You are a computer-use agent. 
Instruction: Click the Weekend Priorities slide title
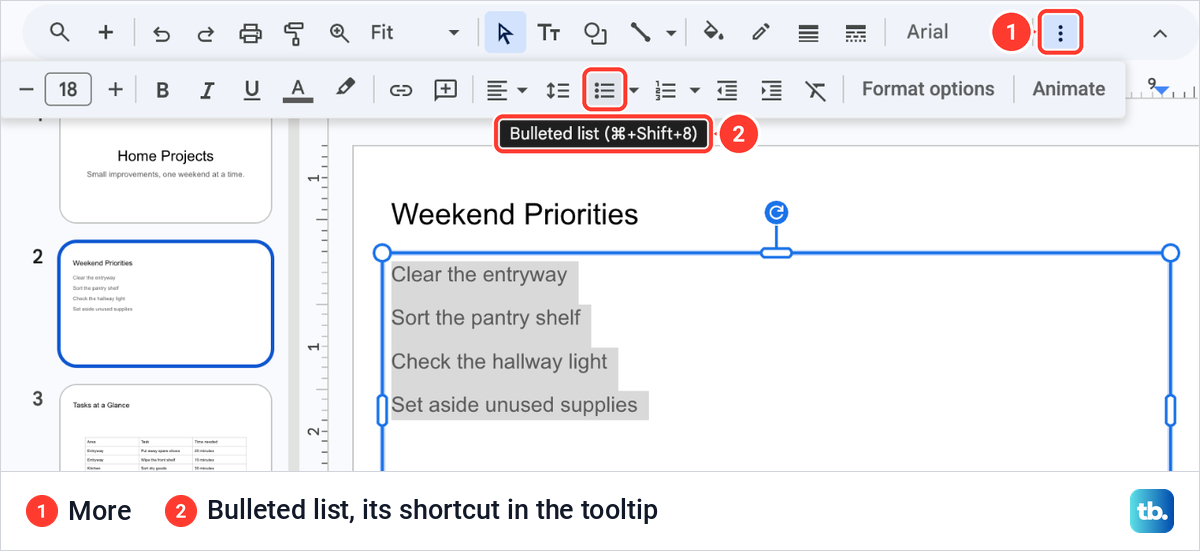(x=514, y=214)
